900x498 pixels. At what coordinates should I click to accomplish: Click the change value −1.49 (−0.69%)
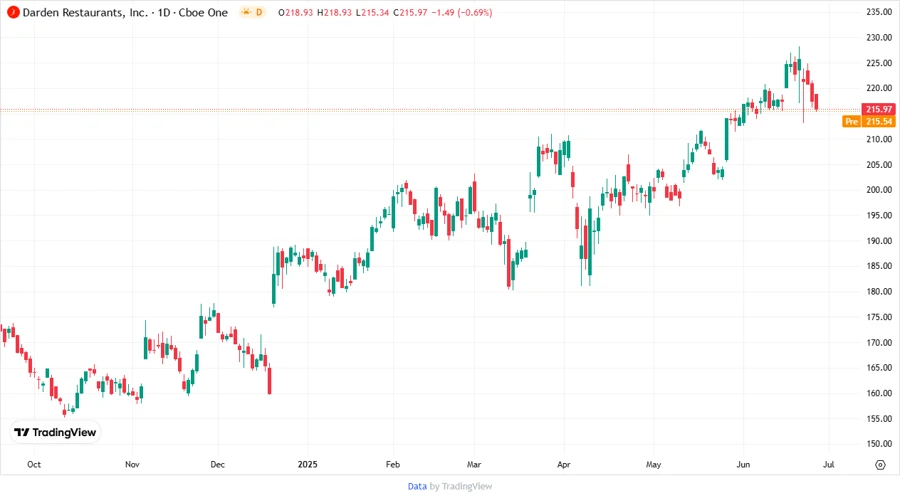click(x=461, y=13)
